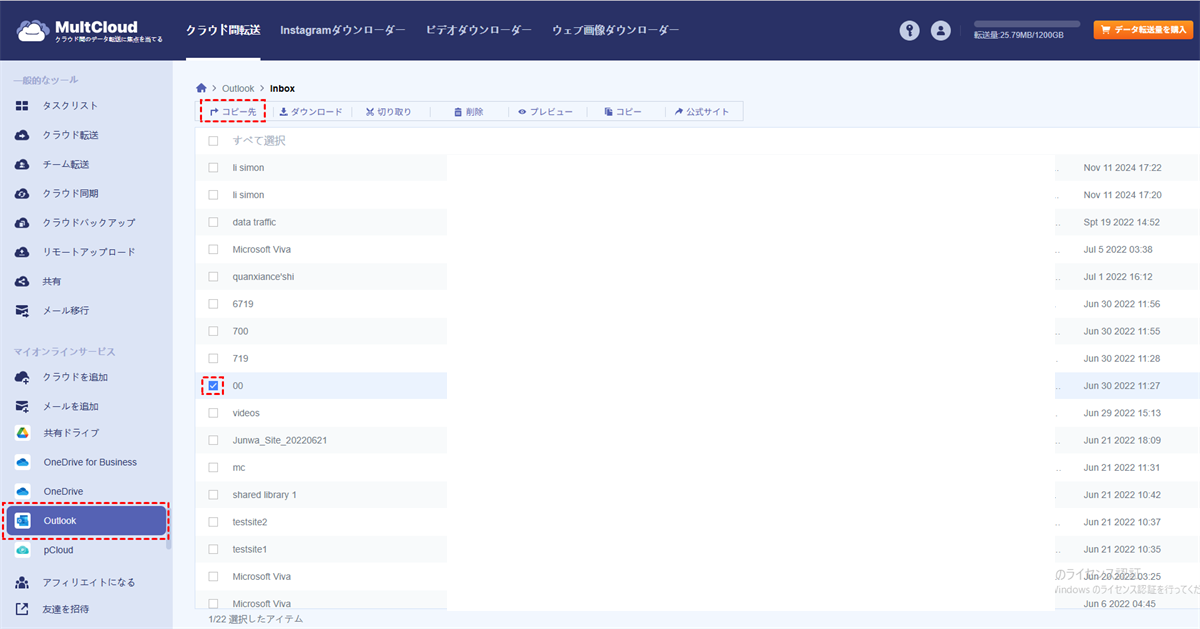1200x629 pixels.
Task: Uncheck the selected 00 row checkbox
Action: click(213, 385)
